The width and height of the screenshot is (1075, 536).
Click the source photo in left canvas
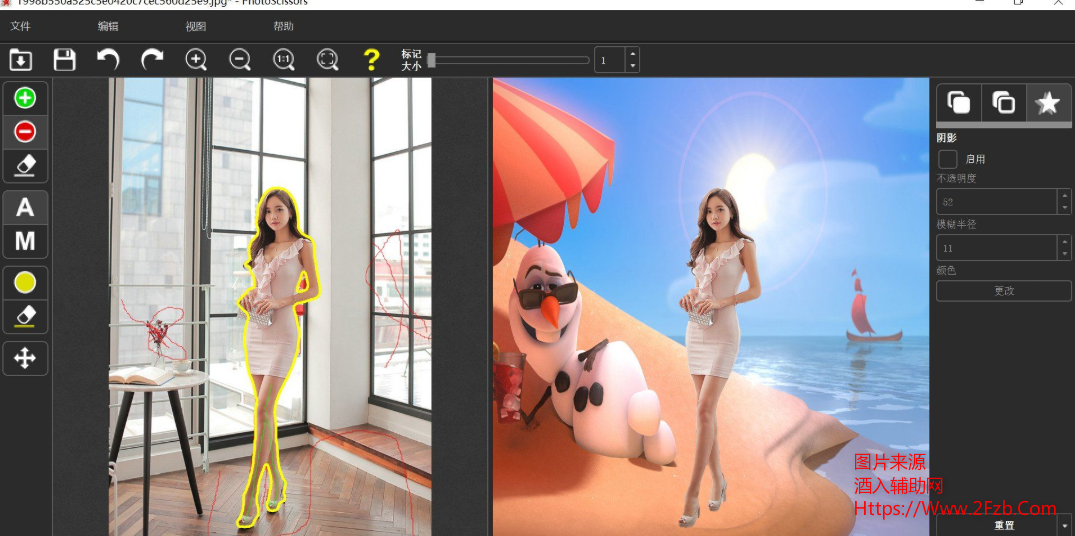tap(270, 306)
